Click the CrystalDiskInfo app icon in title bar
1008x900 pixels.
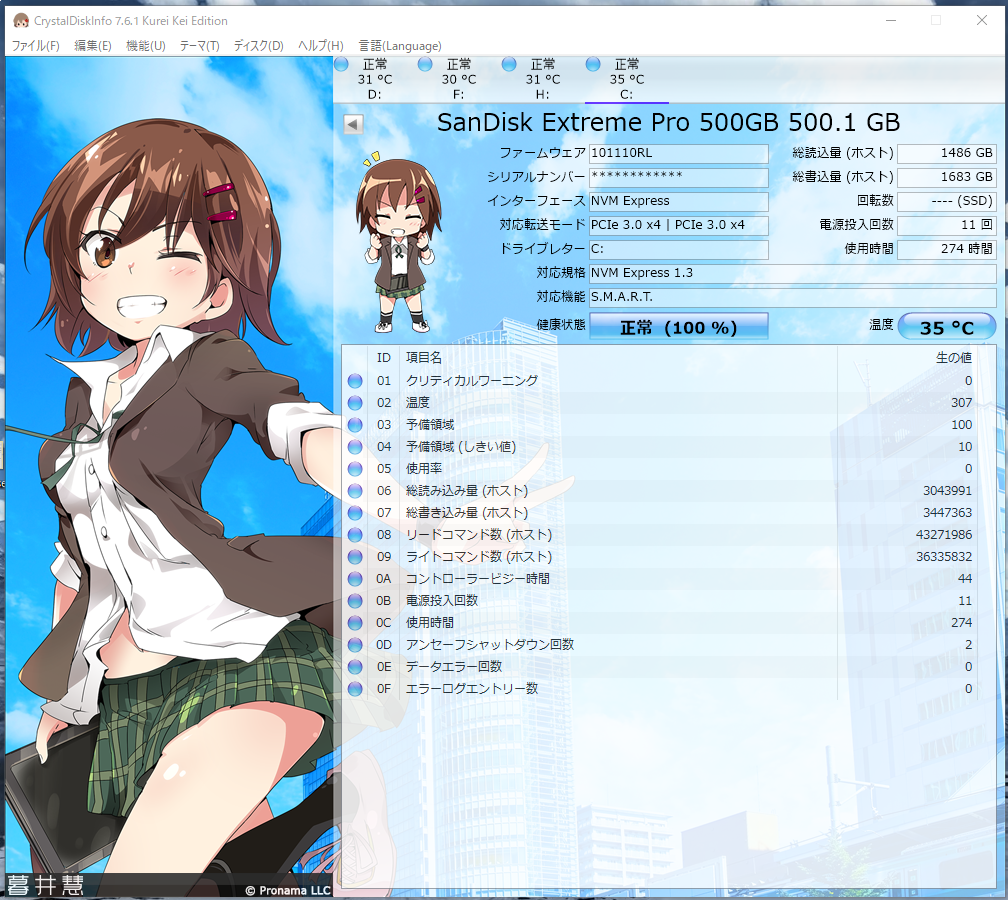coord(21,21)
